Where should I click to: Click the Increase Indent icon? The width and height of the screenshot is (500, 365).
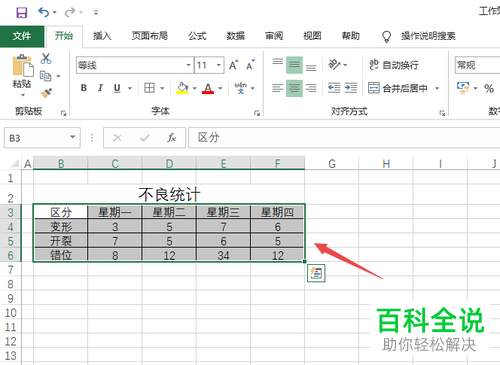pyautogui.click(x=351, y=88)
